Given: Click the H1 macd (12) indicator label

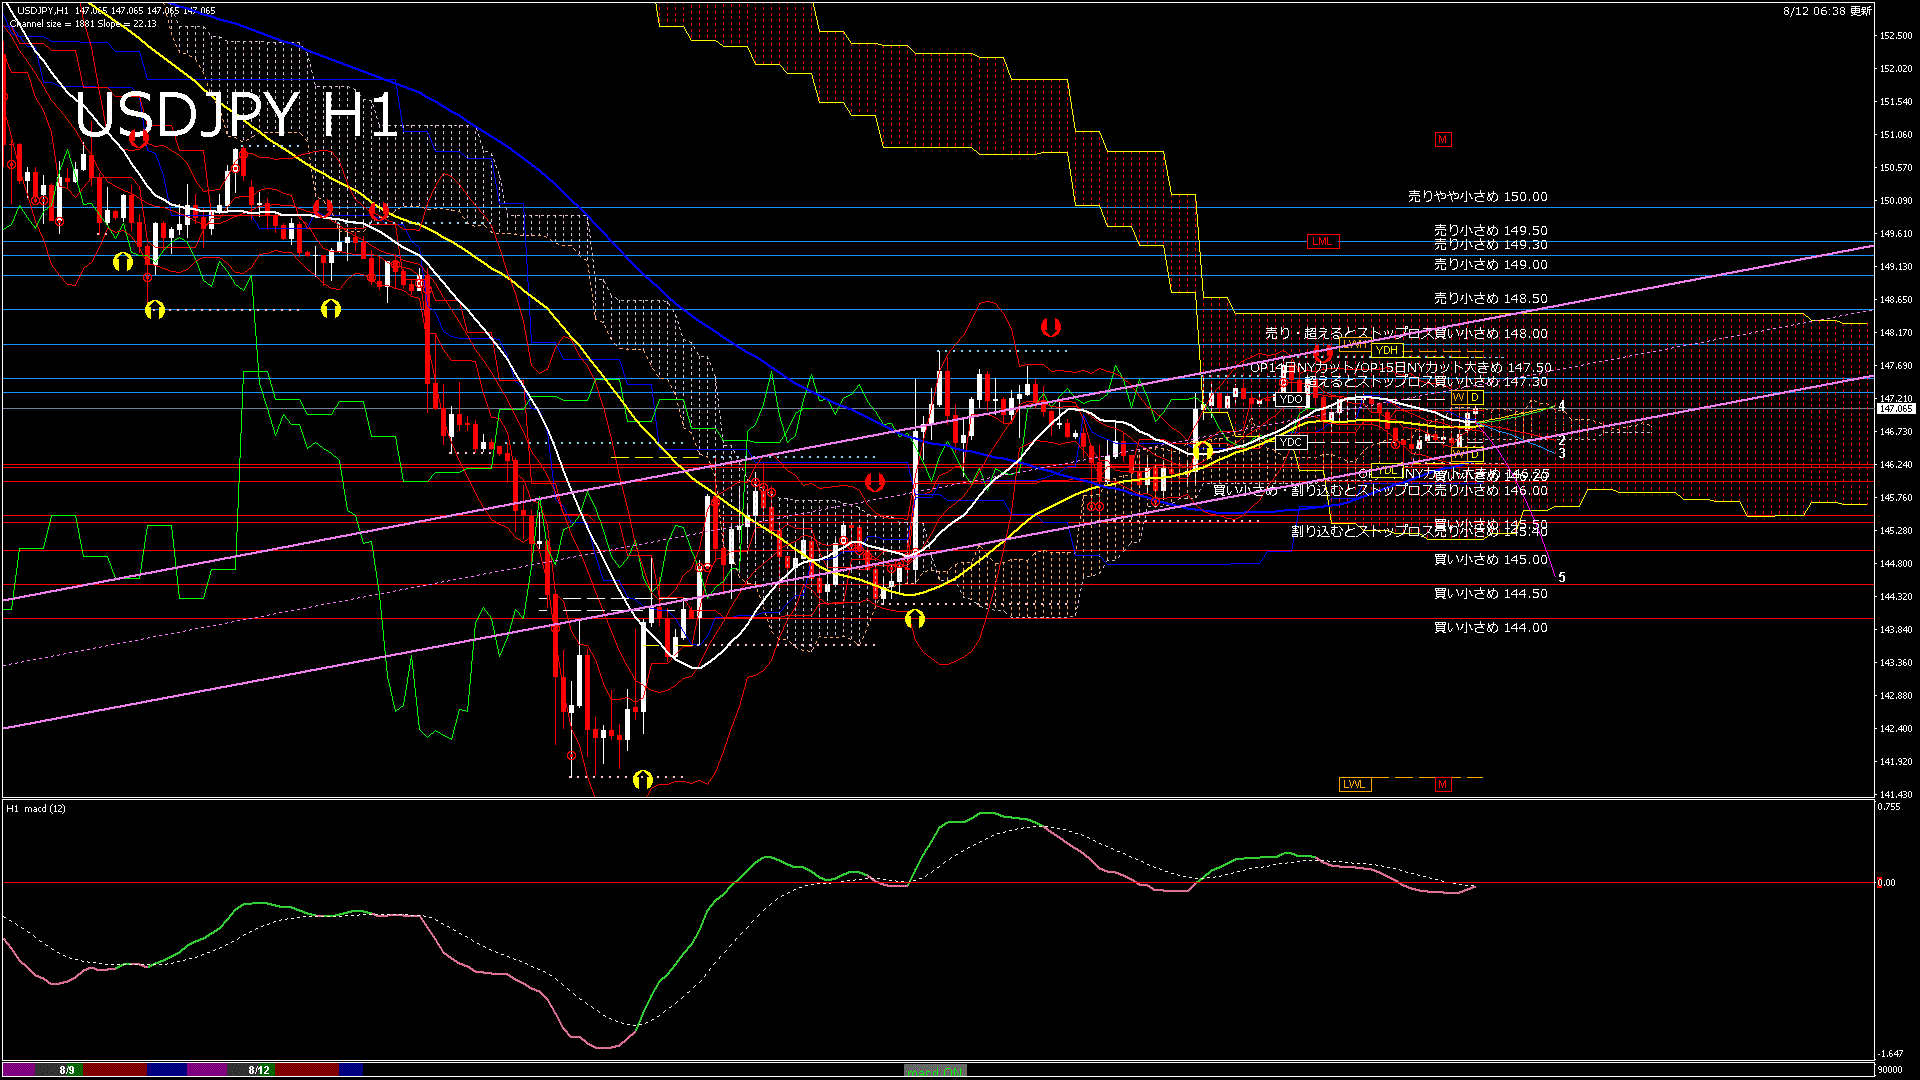Looking at the screenshot, I should click(x=36, y=808).
